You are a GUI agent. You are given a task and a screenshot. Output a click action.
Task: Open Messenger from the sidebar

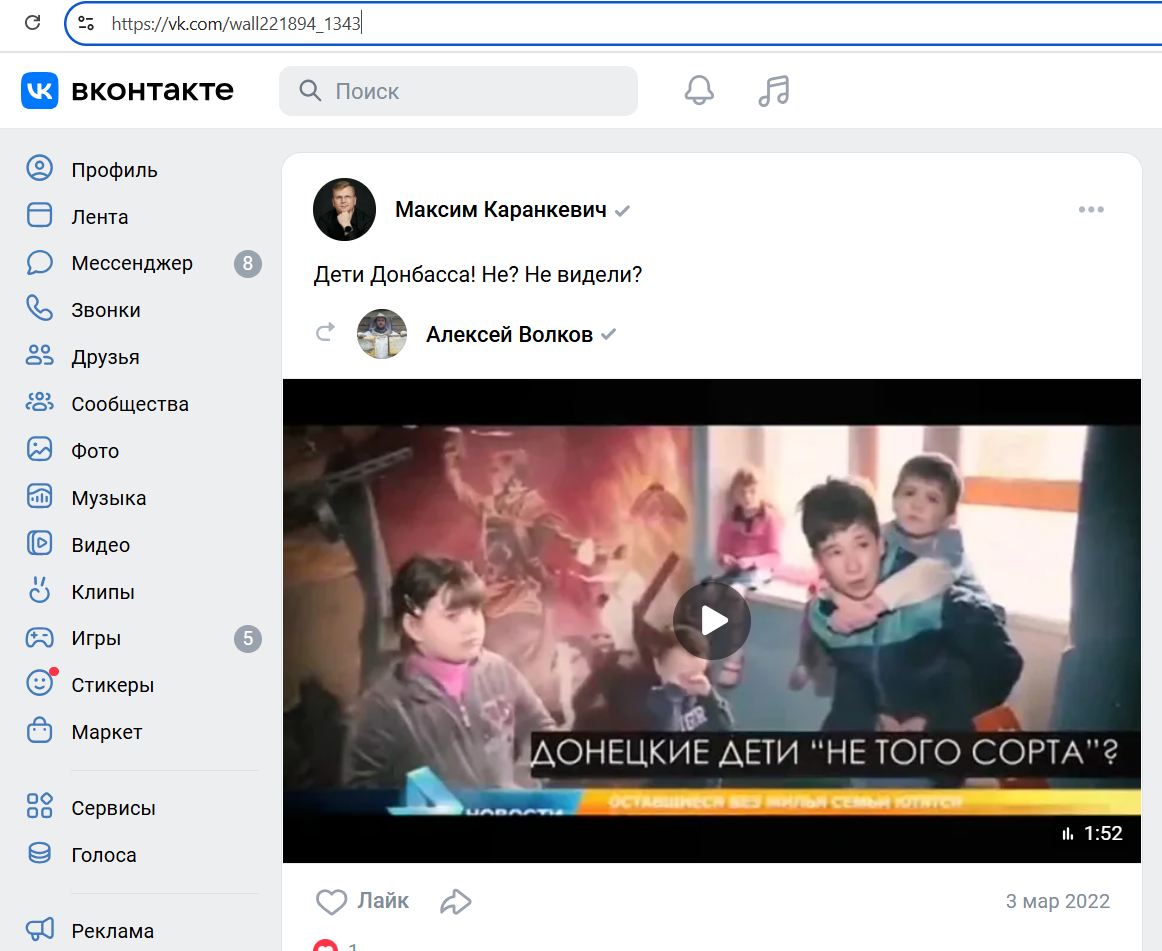tap(131, 264)
